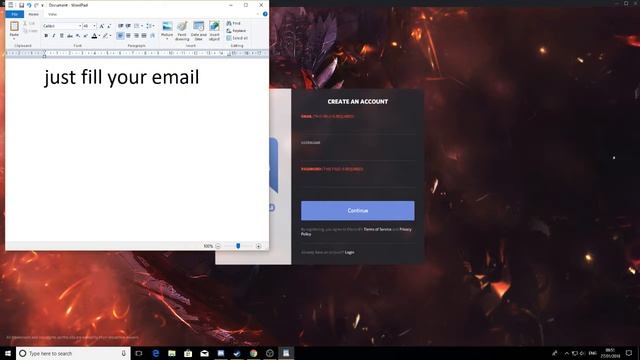
Task: Insert Date and time
Action: click(199, 31)
